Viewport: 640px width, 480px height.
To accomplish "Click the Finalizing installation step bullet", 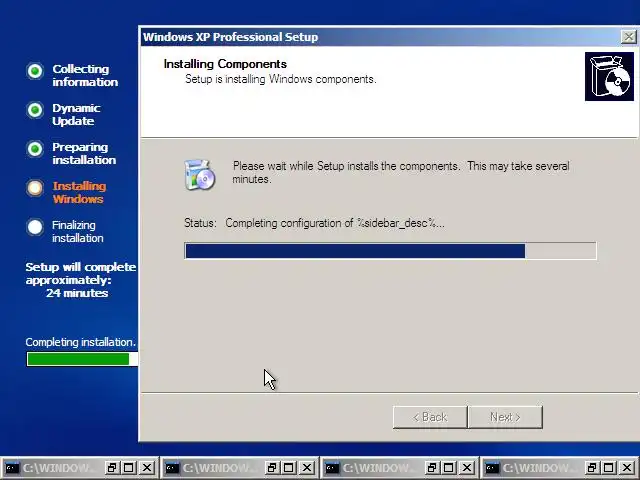I will pos(35,227).
